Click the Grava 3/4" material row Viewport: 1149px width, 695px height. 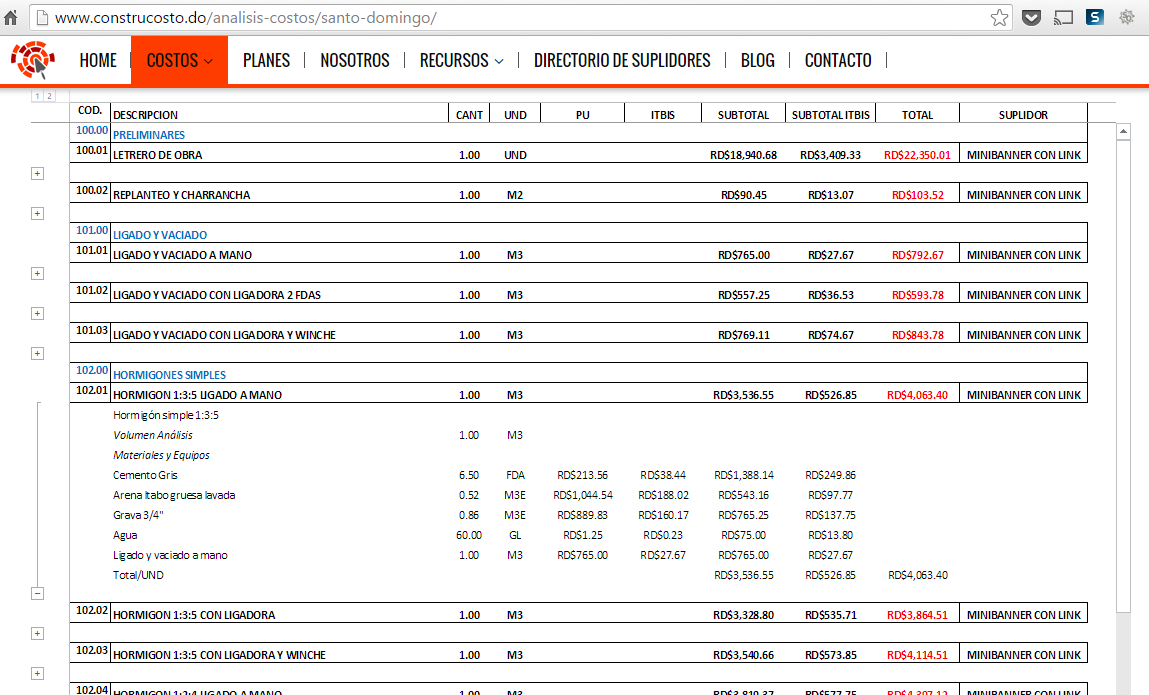138,515
